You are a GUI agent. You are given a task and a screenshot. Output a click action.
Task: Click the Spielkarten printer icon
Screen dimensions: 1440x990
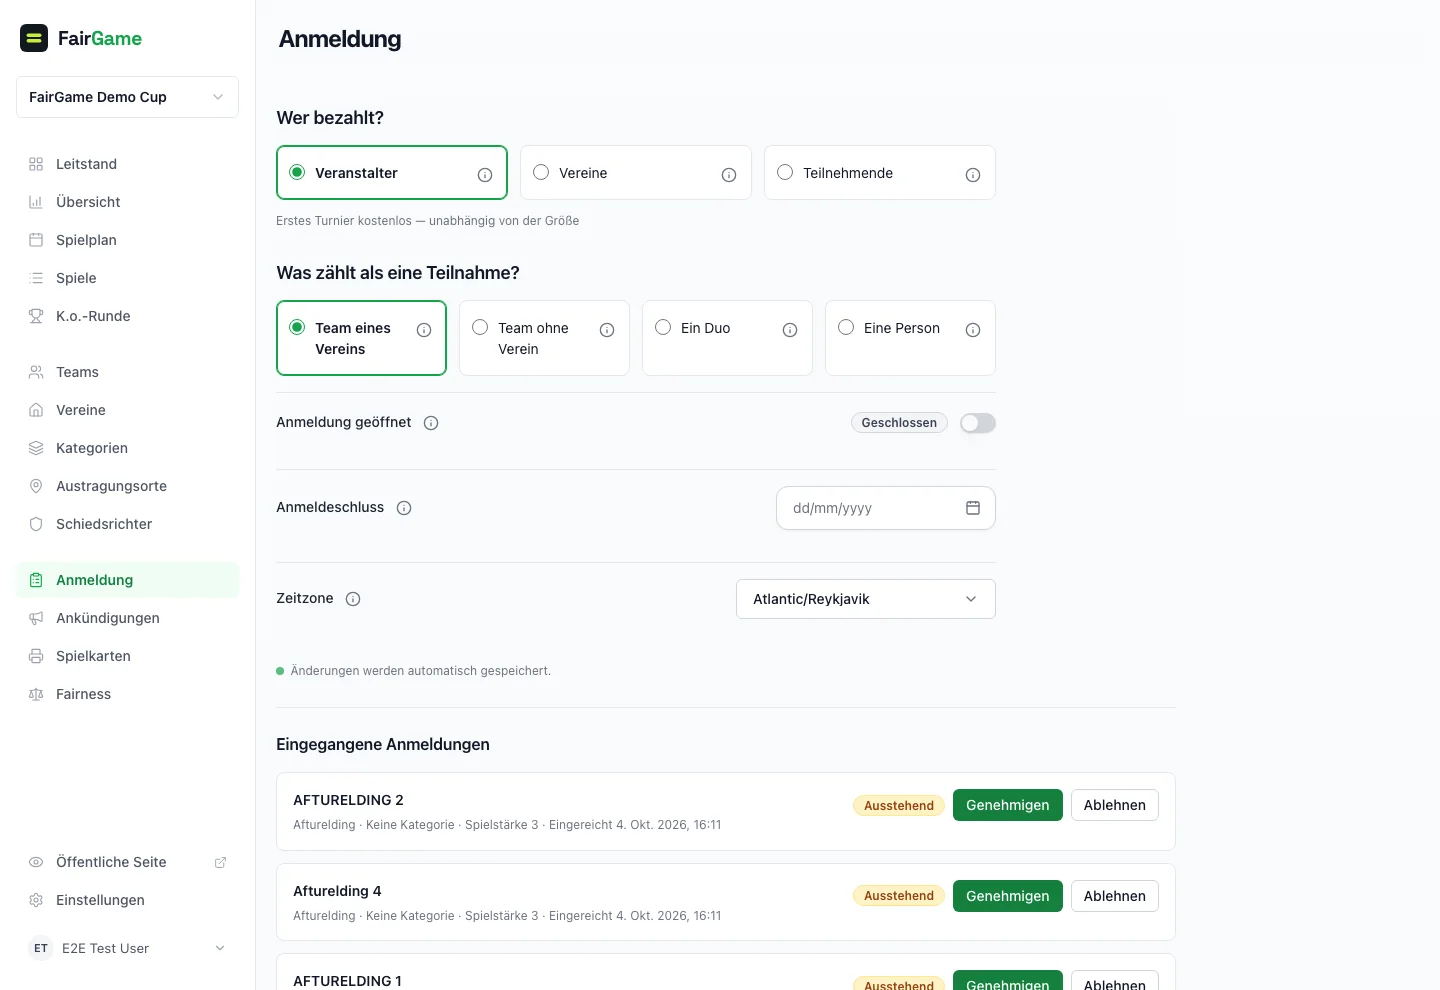(36, 656)
